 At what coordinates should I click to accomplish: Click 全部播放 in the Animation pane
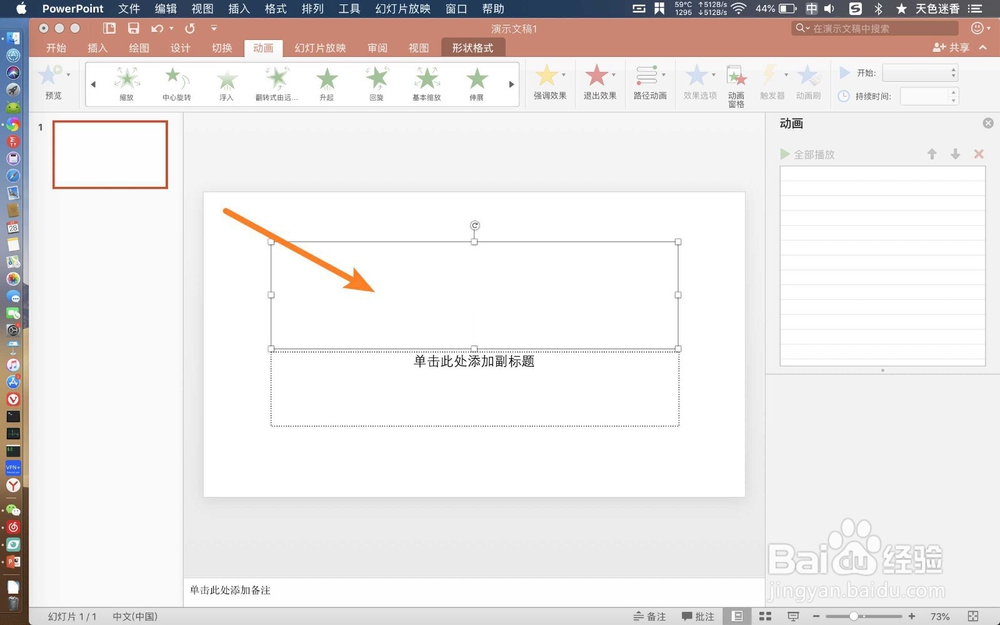point(812,154)
